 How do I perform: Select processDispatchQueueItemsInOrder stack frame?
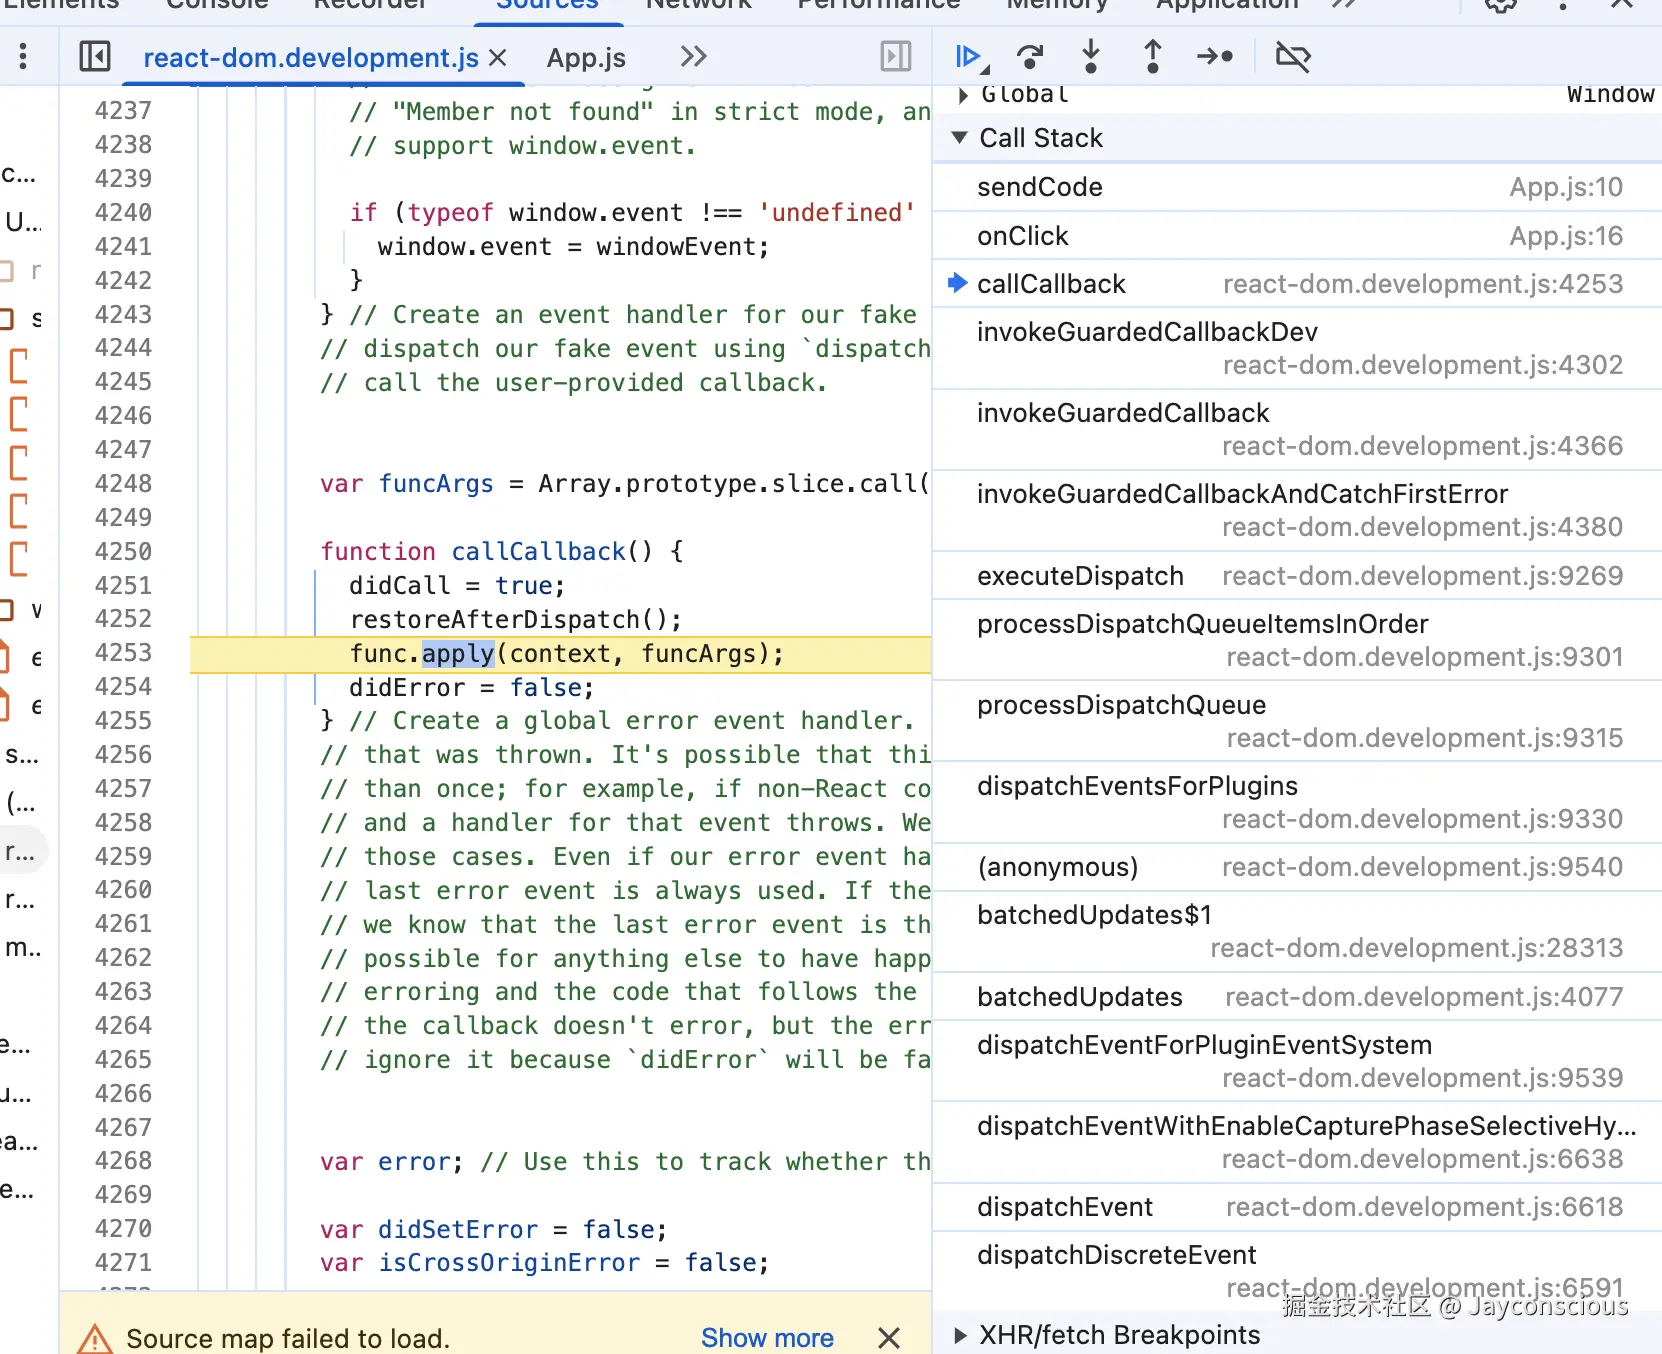point(1298,640)
